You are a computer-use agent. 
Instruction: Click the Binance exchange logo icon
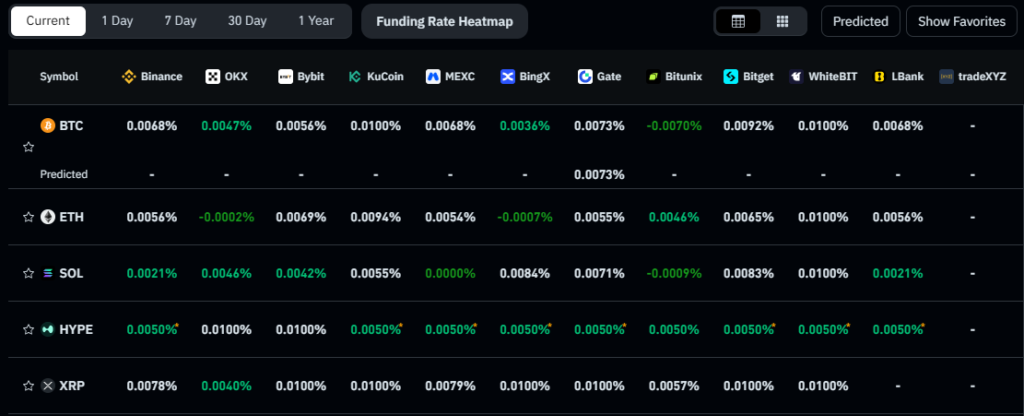pyautogui.click(x=129, y=76)
